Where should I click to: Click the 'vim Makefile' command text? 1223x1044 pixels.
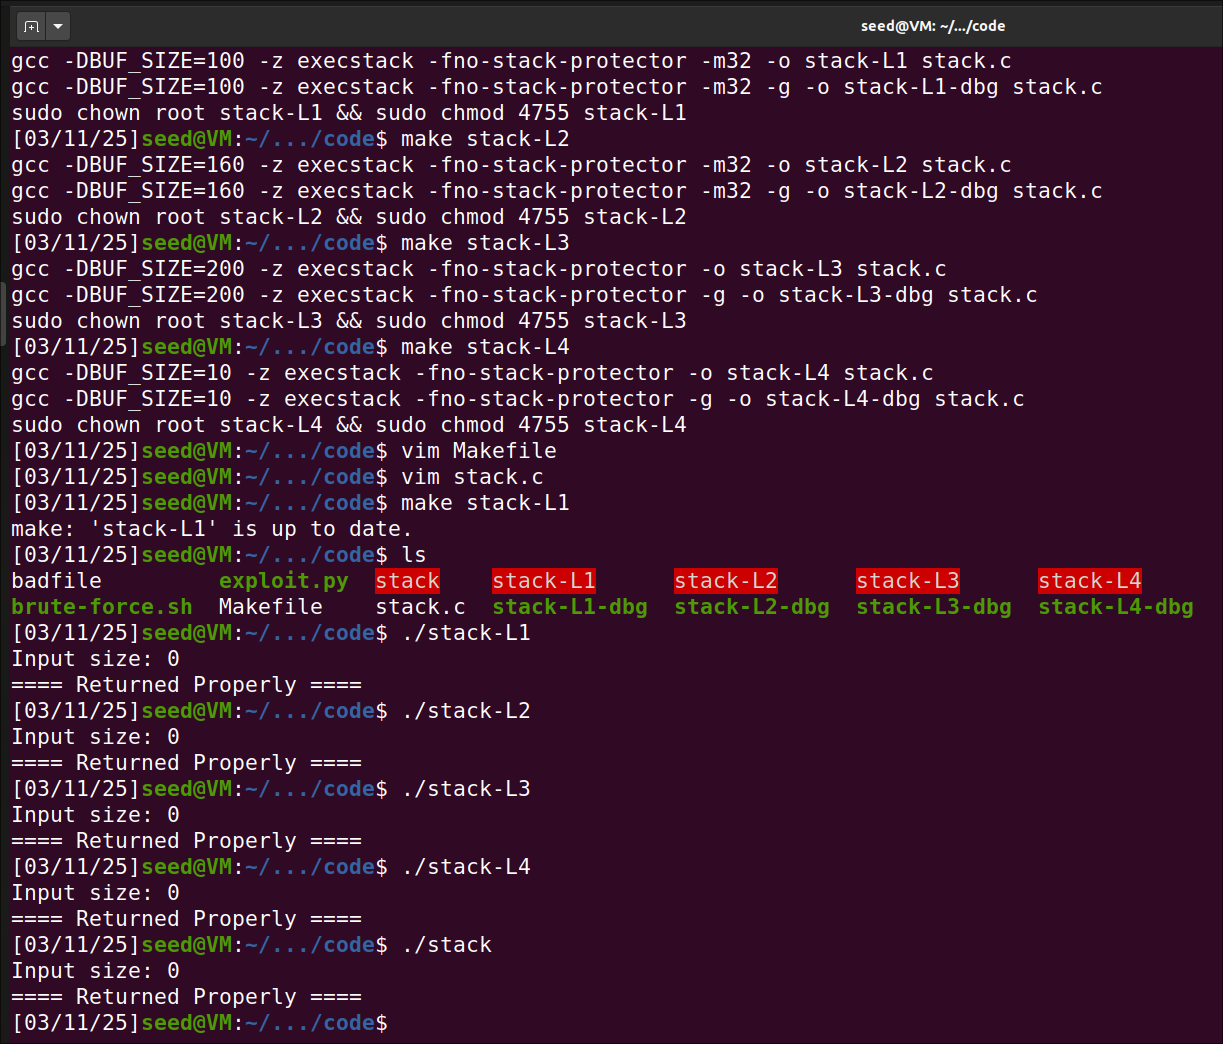click(479, 451)
